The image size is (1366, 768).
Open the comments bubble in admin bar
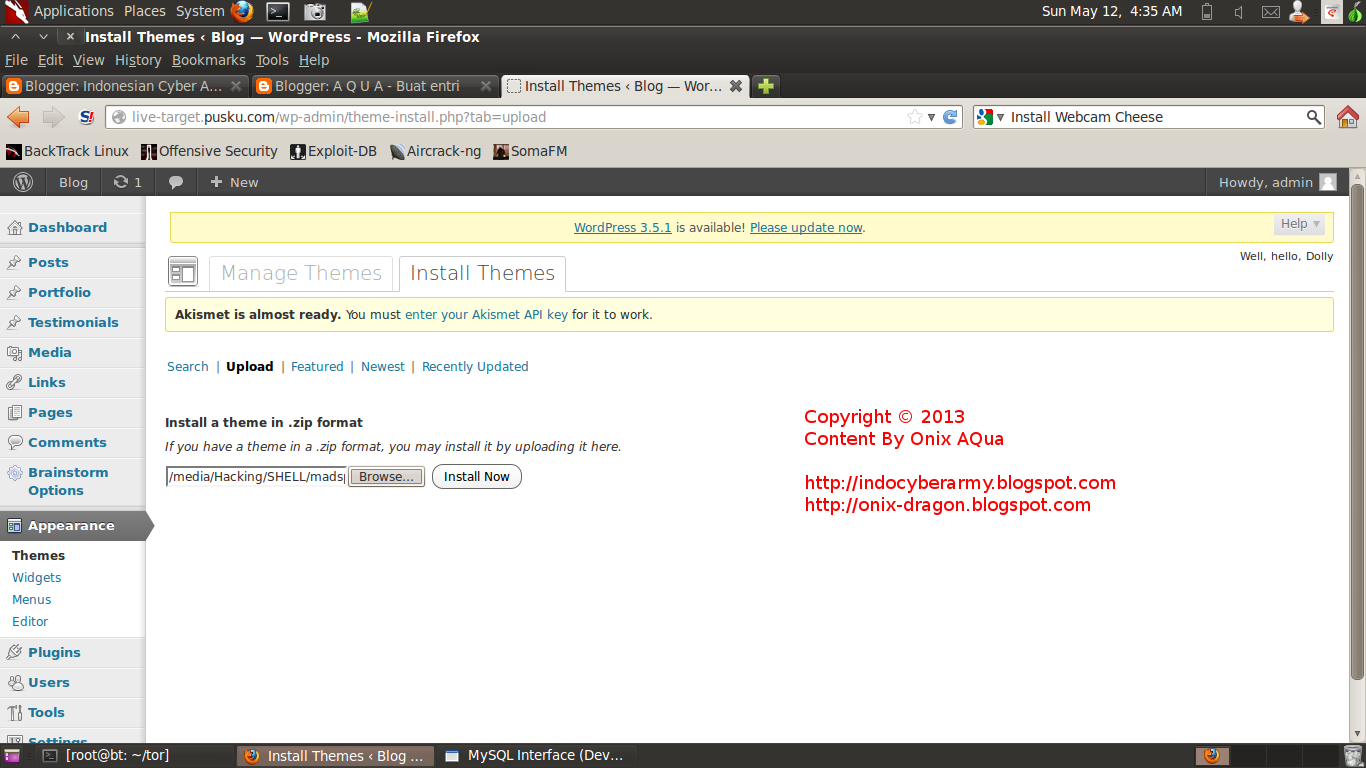tap(176, 182)
